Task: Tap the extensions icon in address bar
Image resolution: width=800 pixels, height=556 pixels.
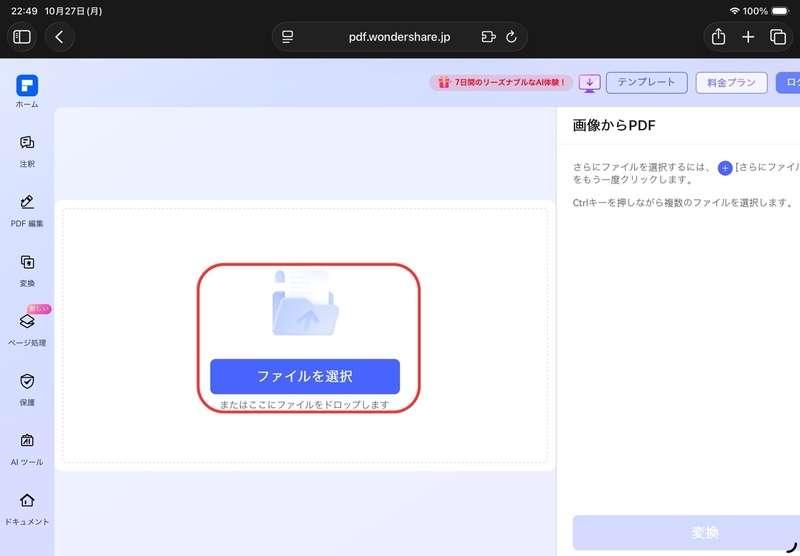Action: 488,37
